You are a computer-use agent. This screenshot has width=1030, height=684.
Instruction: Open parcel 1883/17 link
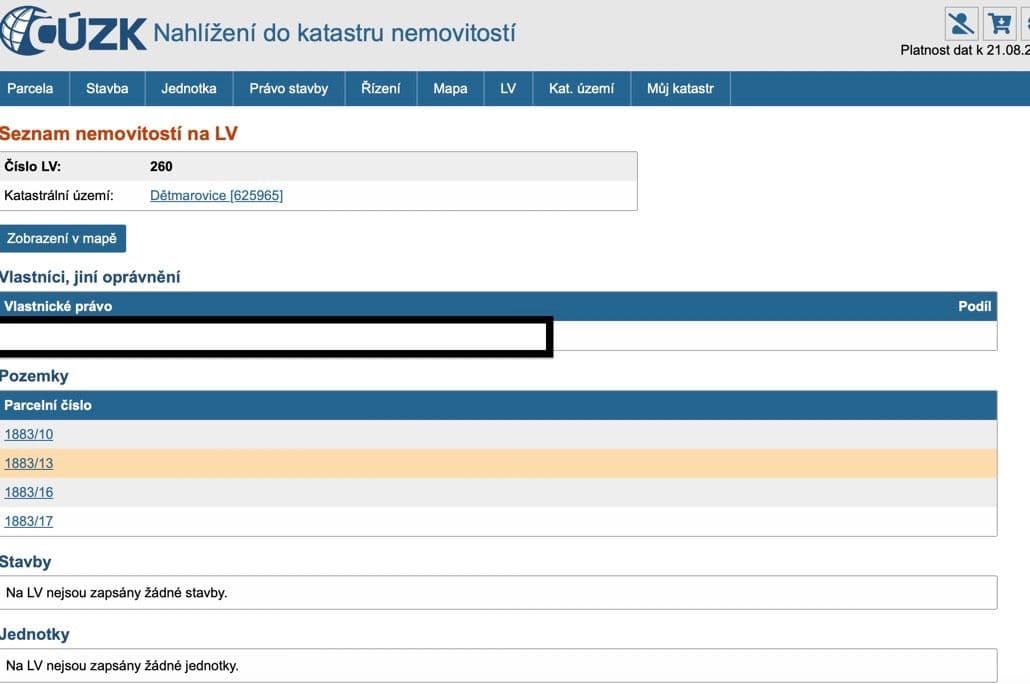point(29,521)
